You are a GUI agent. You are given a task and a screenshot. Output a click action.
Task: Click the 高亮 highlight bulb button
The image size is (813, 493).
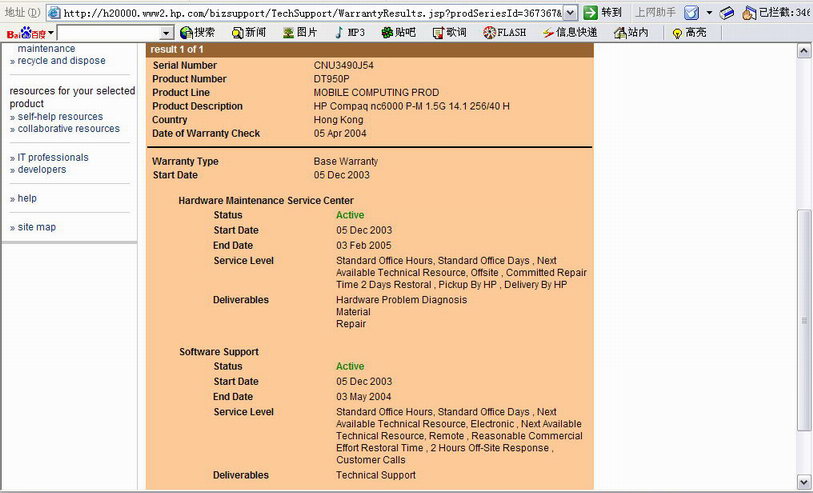(x=690, y=33)
